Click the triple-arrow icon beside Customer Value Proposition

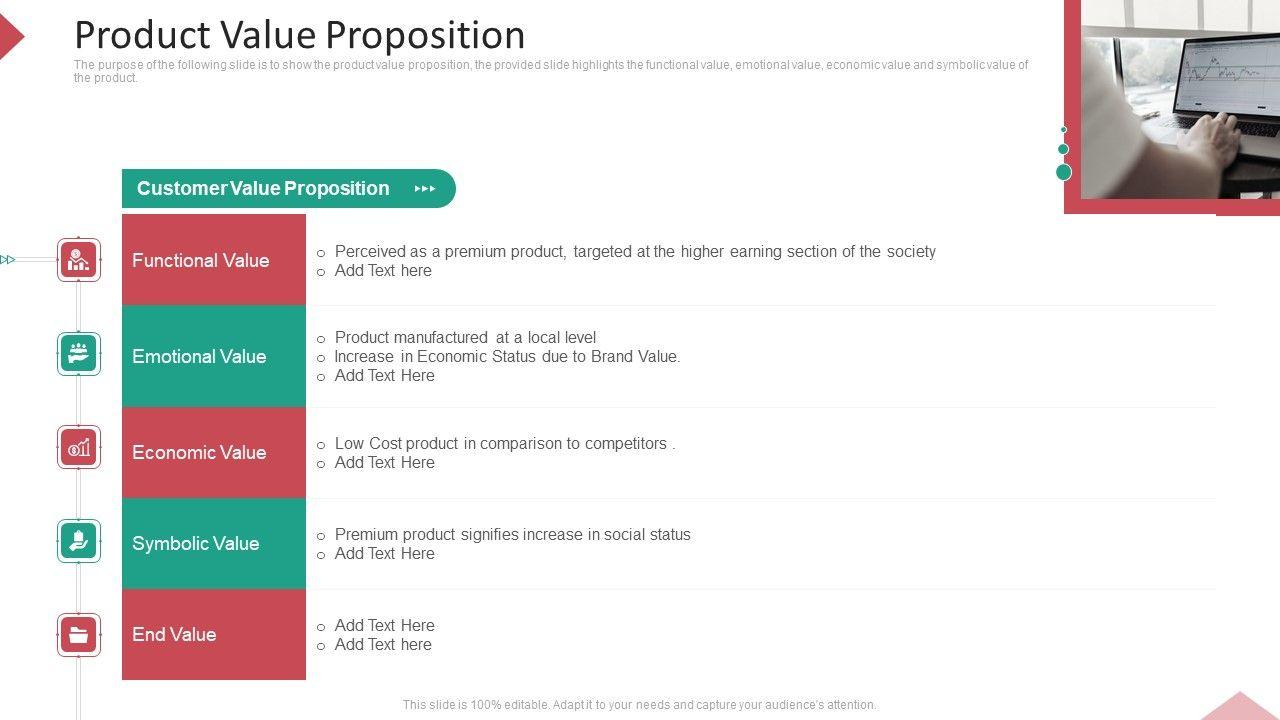point(425,189)
